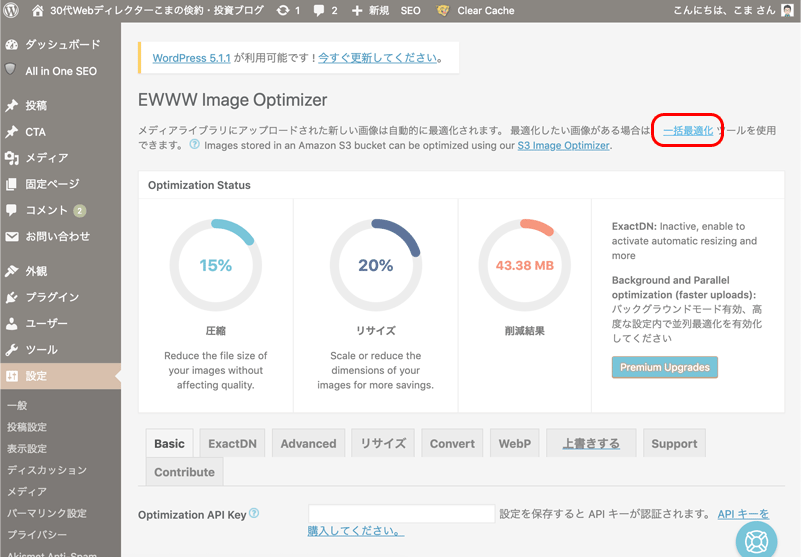The height and width of the screenshot is (557, 801).
Task: Click the メディア sidebar icon
Action: pos(12,158)
